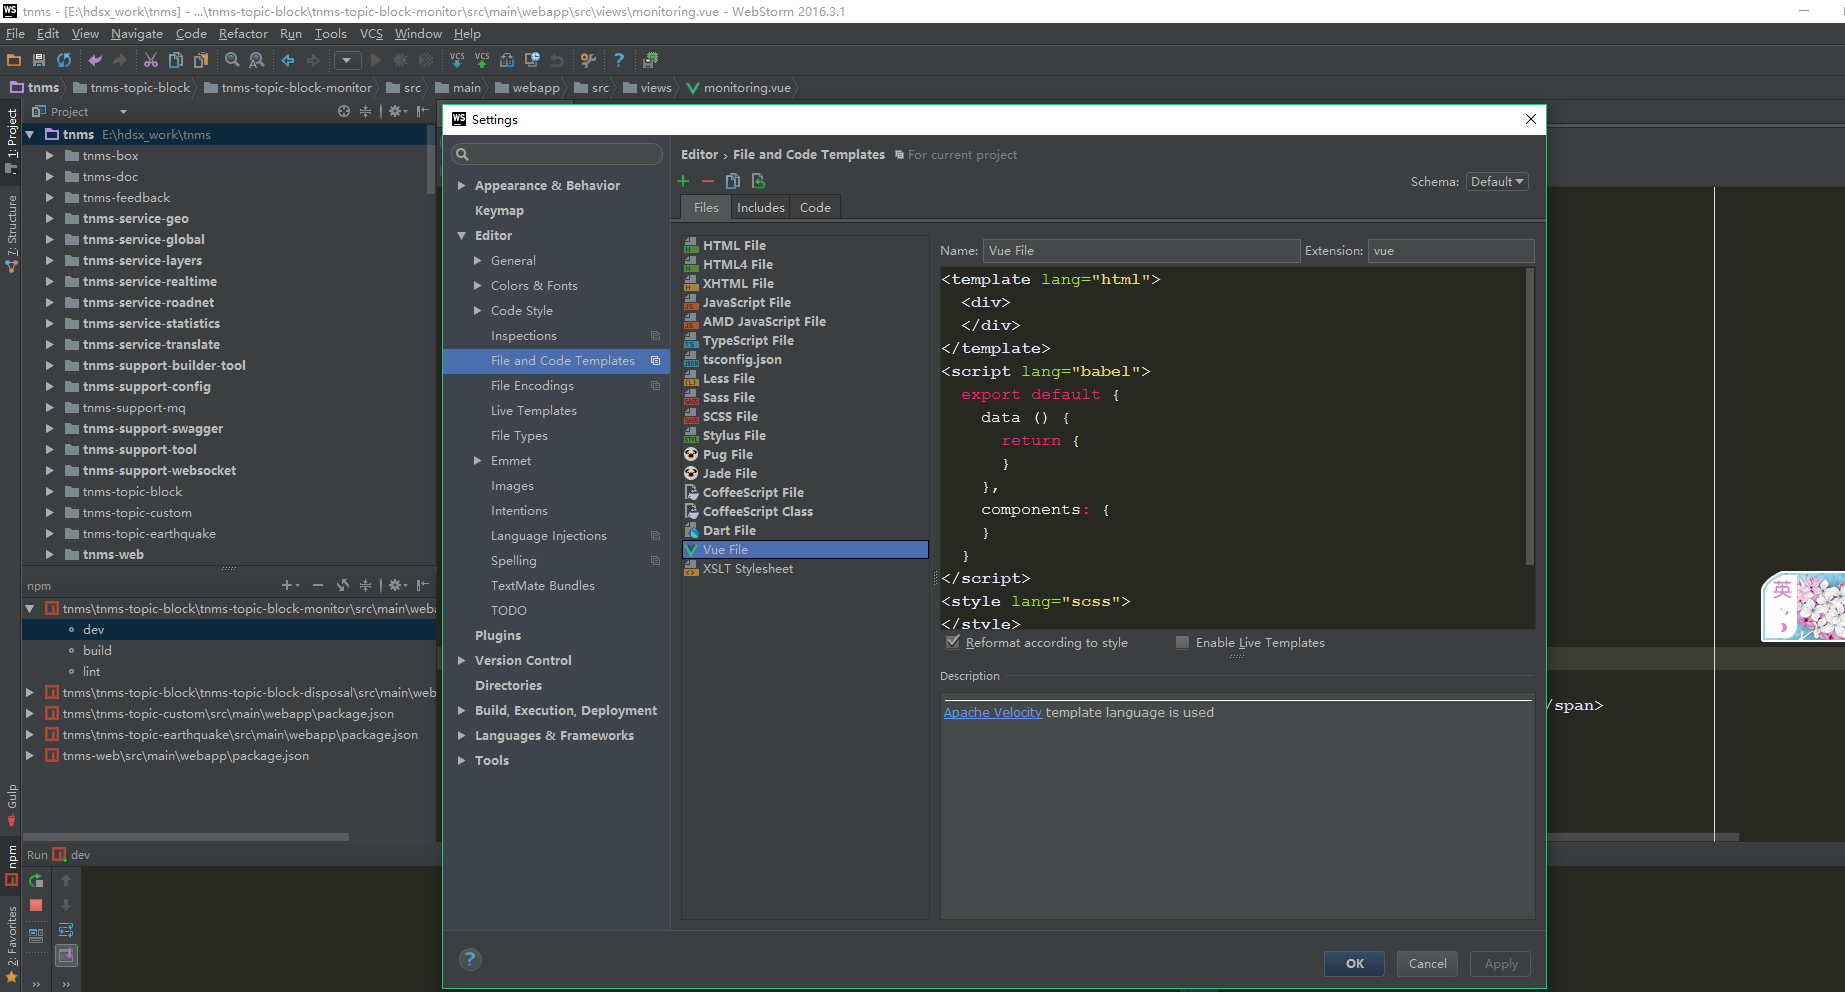Open the Refactor menu

(243, 33)
